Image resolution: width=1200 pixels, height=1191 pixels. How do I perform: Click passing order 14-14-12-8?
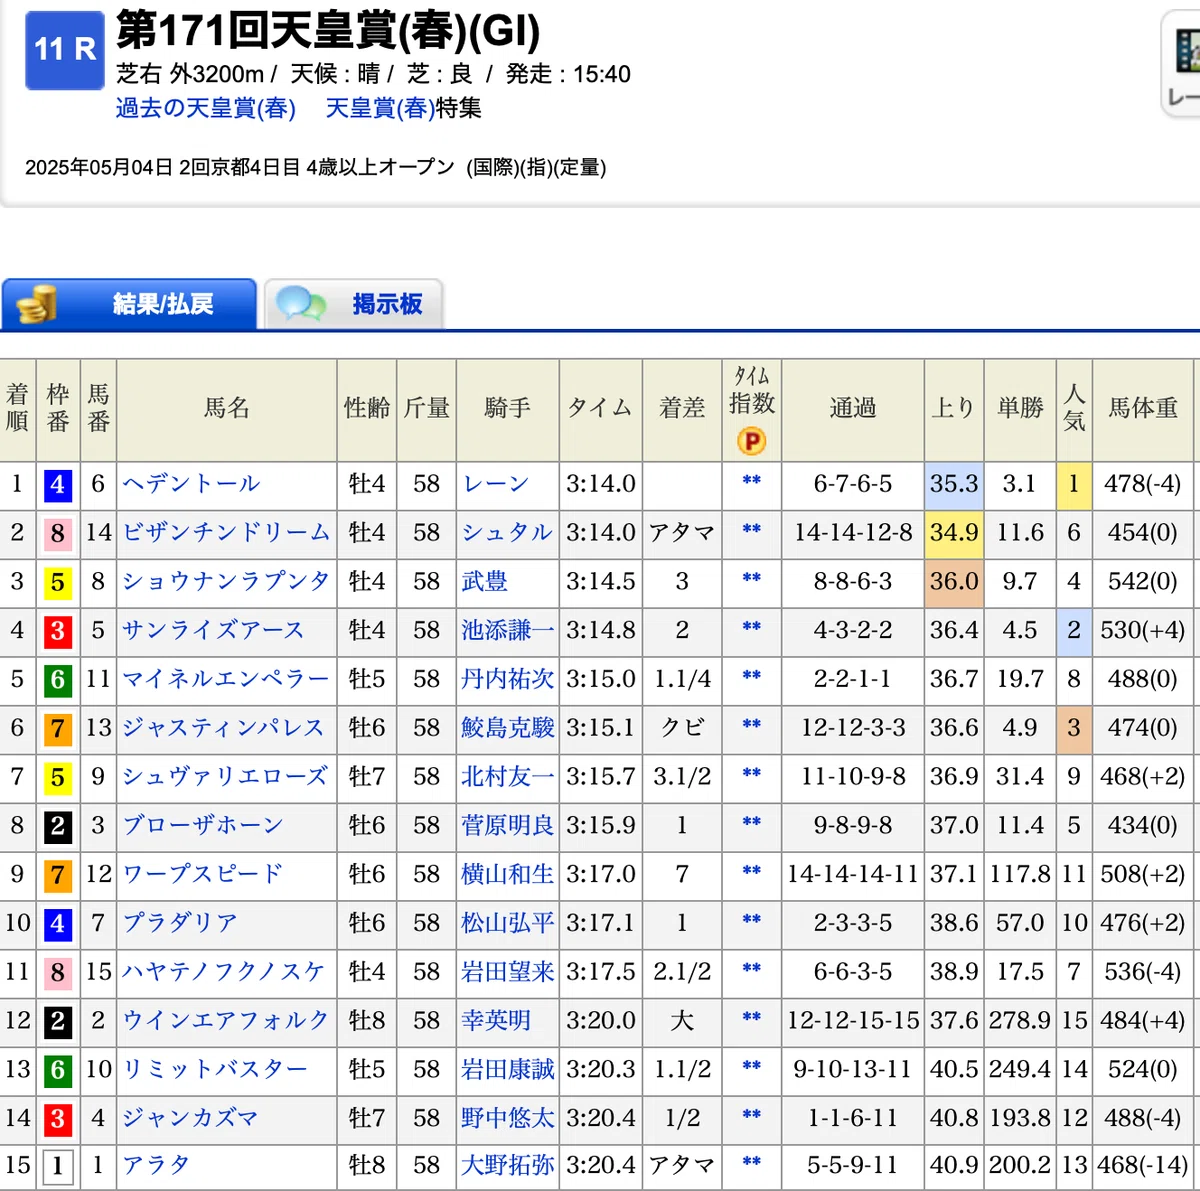[x=853, y=532]
